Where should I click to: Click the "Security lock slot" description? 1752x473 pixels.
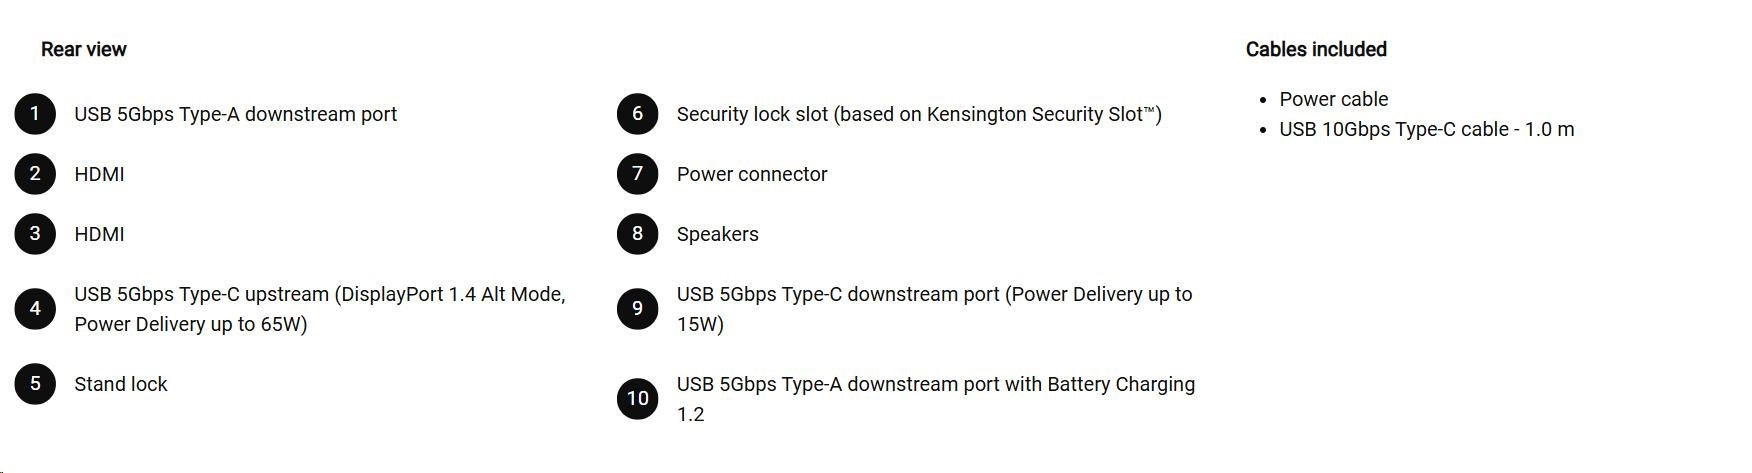click(x=918, y=115)
